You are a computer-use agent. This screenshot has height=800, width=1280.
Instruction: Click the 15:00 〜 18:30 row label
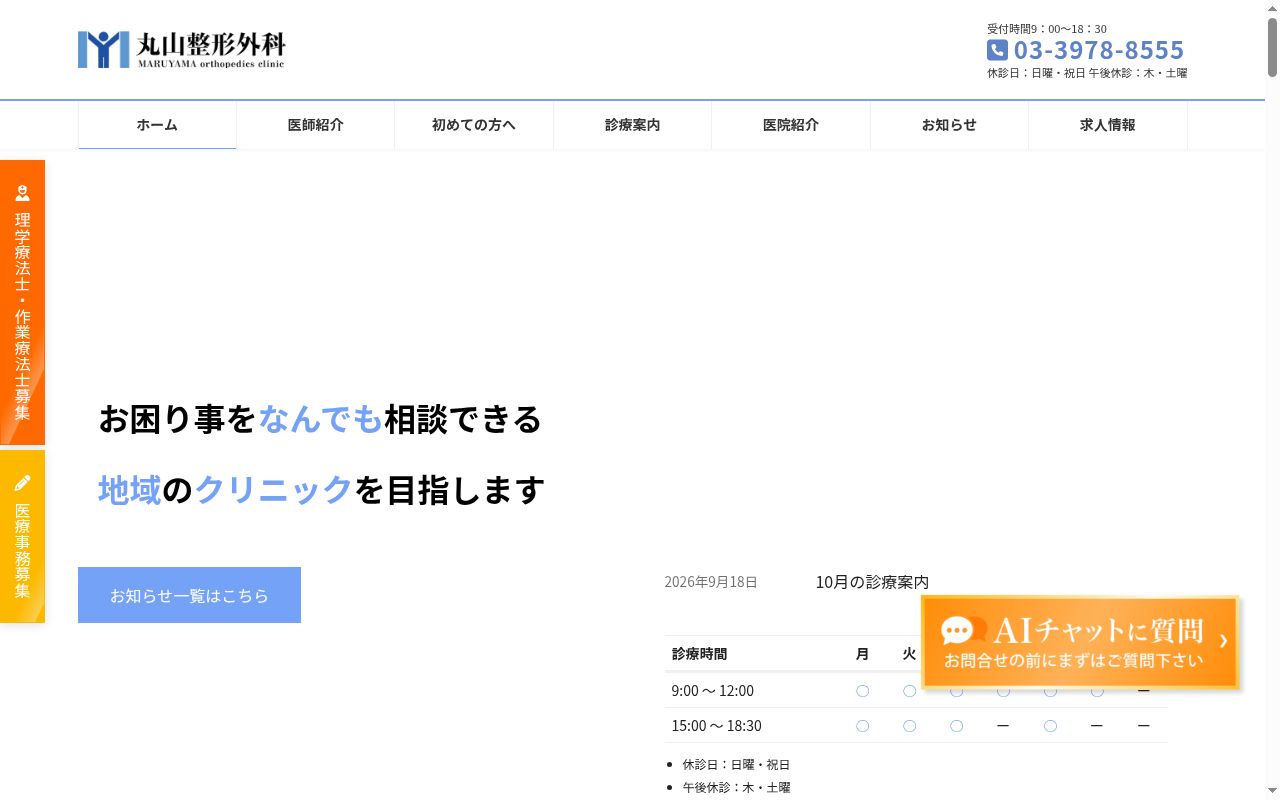coord(716,726)
